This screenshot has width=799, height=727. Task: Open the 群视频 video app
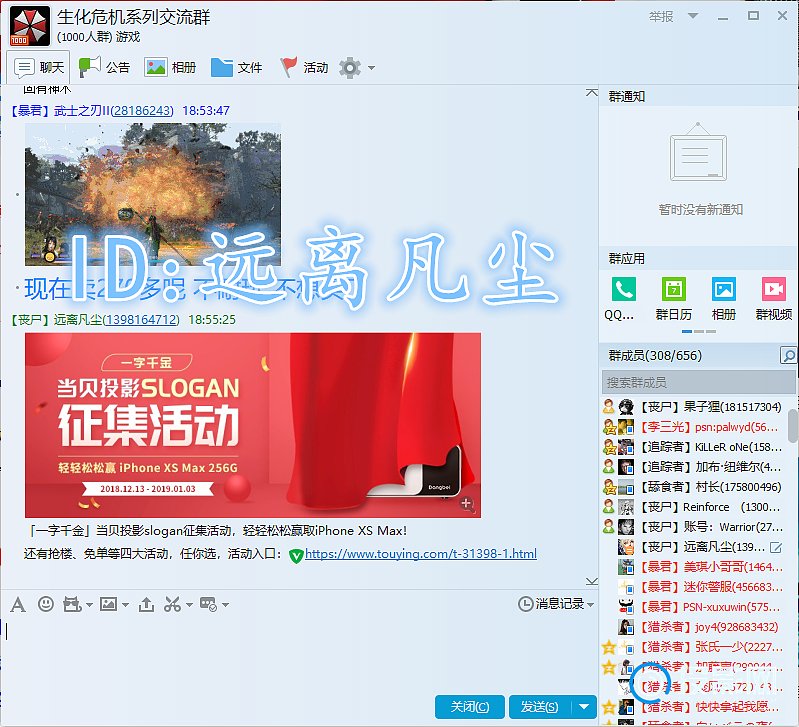[x=774, y=289]
